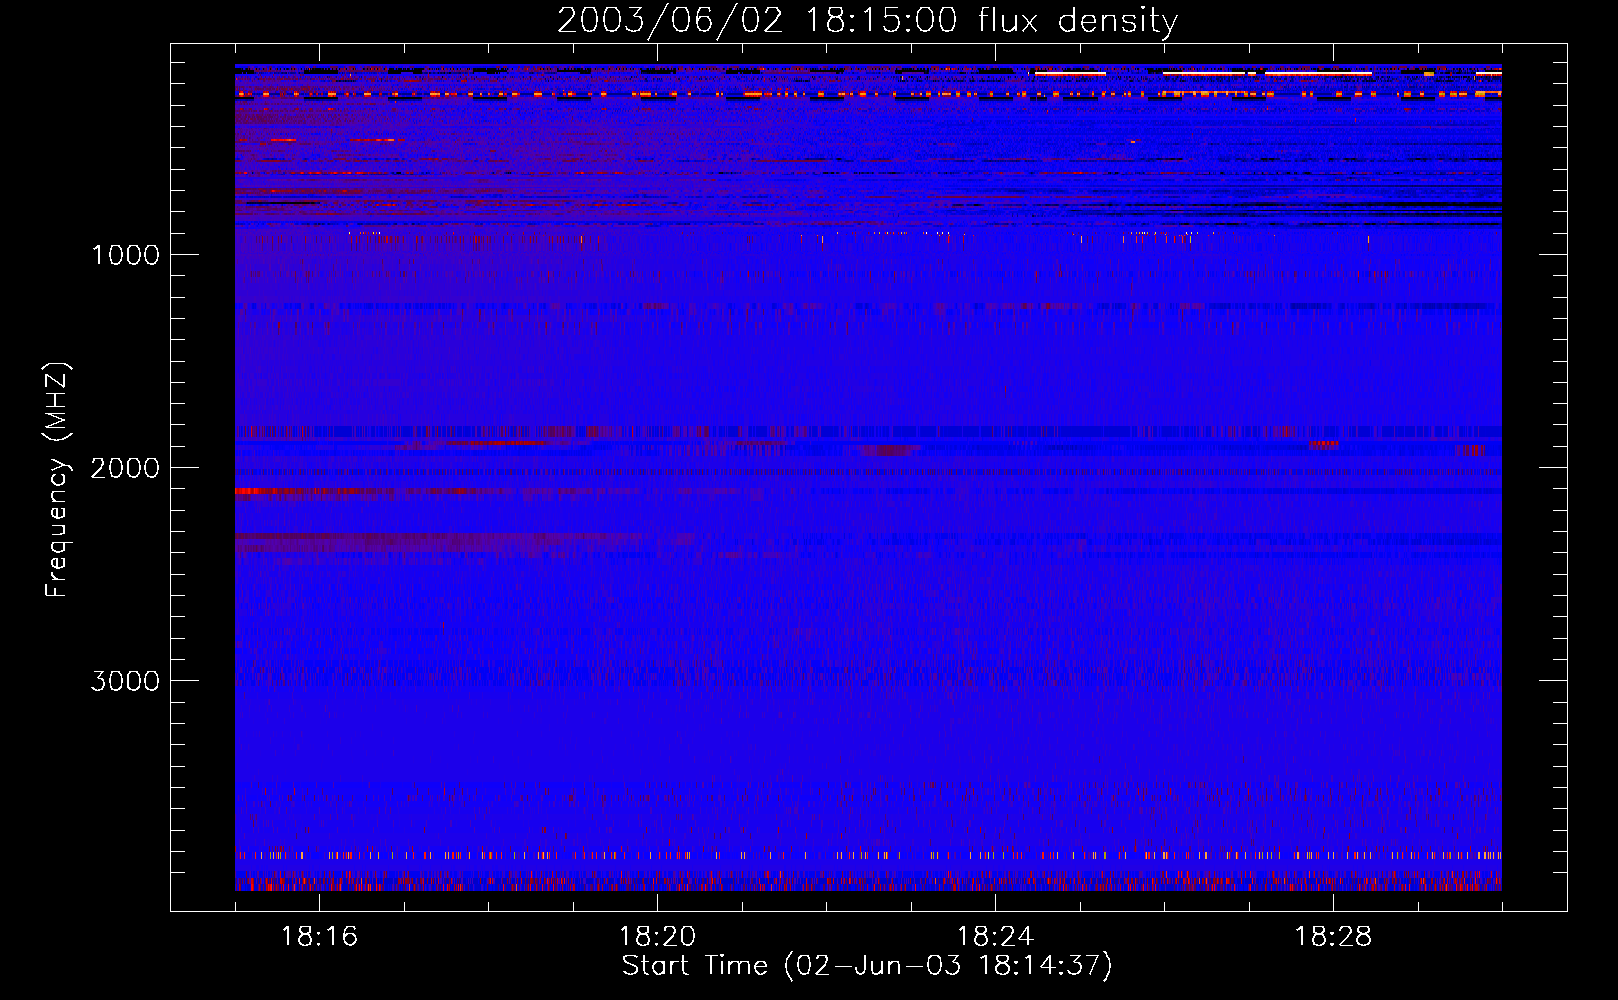Click the 18:20 time tick label
The image size is (1618, 1000).
(657, 937)
